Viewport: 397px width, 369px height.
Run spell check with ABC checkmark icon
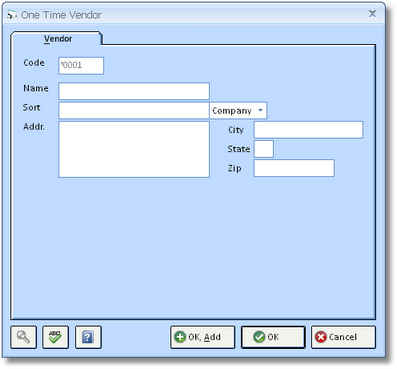coord(55,337)
